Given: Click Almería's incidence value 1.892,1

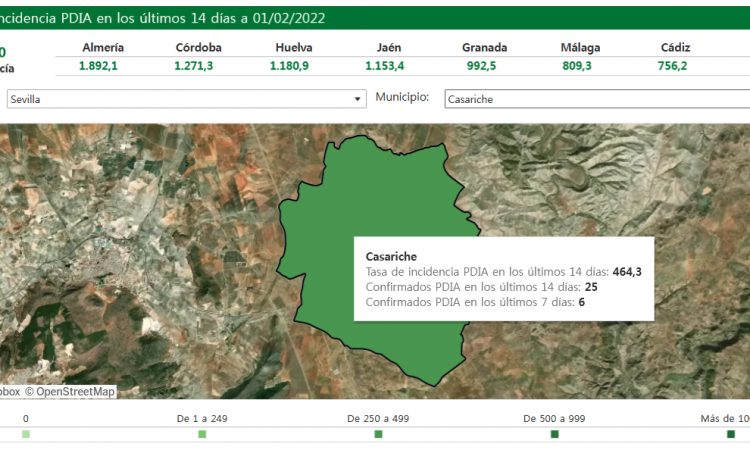Looking at the screenshot, I should tap(103, 66).
